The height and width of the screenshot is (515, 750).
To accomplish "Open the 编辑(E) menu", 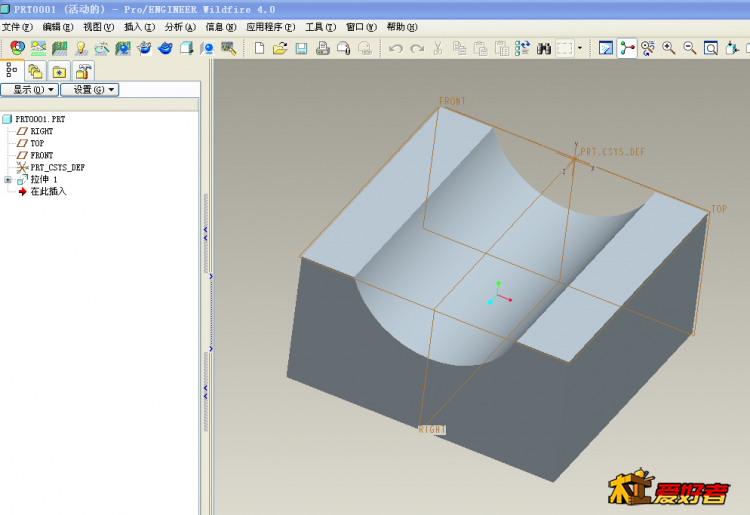I will pyautogui.click(x=58, y=27).
